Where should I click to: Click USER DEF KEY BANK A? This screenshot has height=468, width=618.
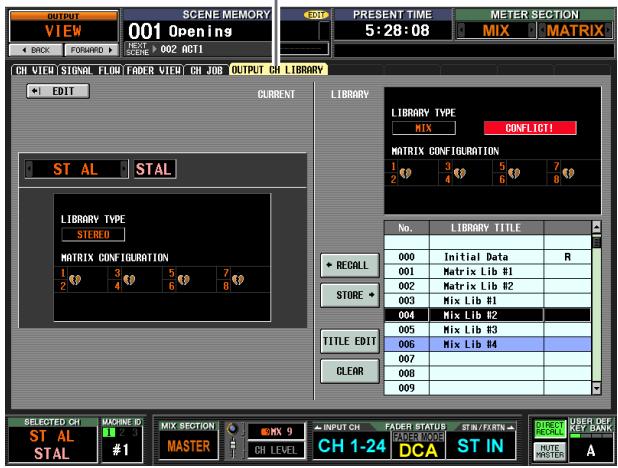590,449
